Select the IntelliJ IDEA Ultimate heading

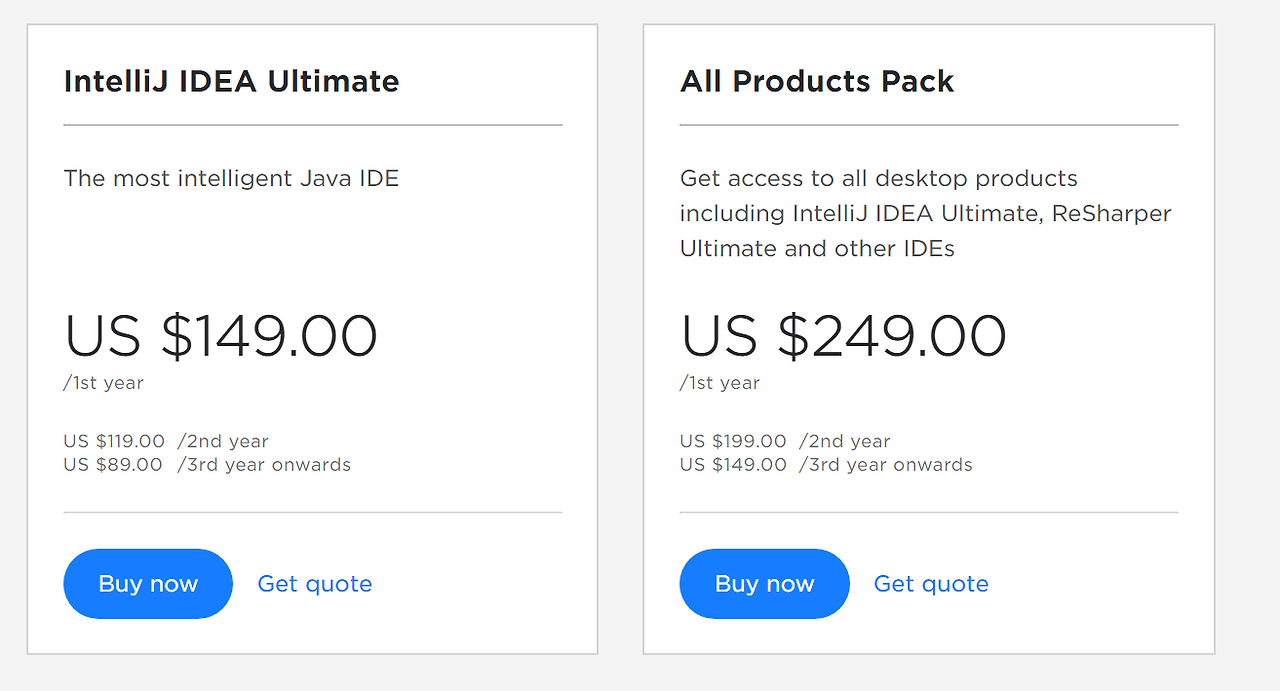pos(231,81)
